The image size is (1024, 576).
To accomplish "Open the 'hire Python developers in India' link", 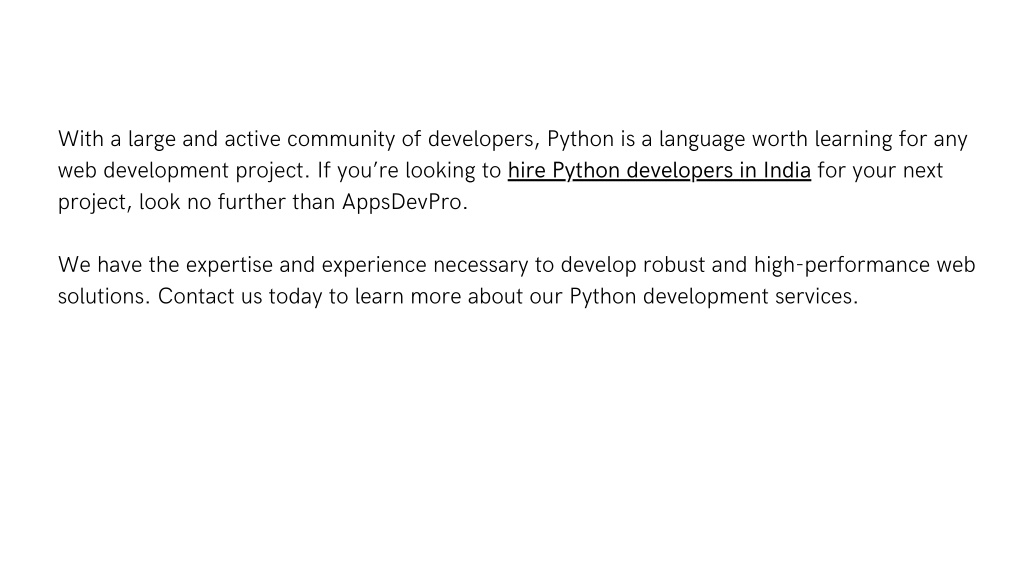I will tap(659, 170).
